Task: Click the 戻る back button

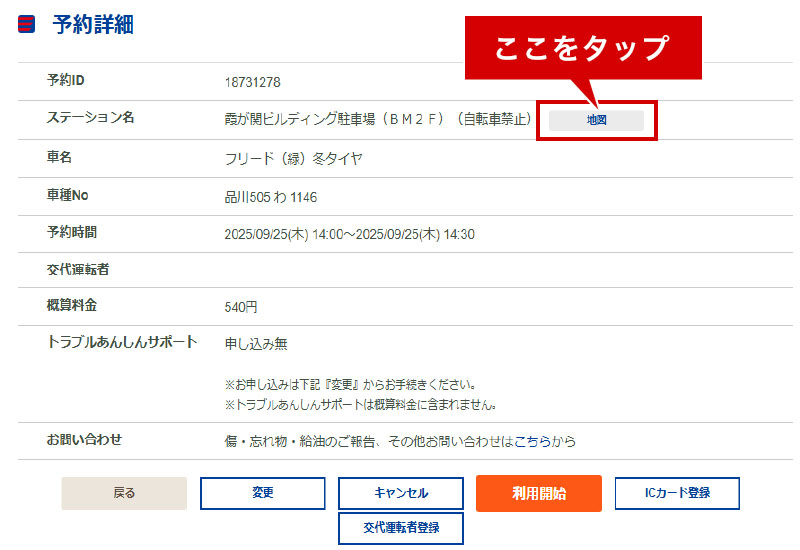Action: coord(124,493)
